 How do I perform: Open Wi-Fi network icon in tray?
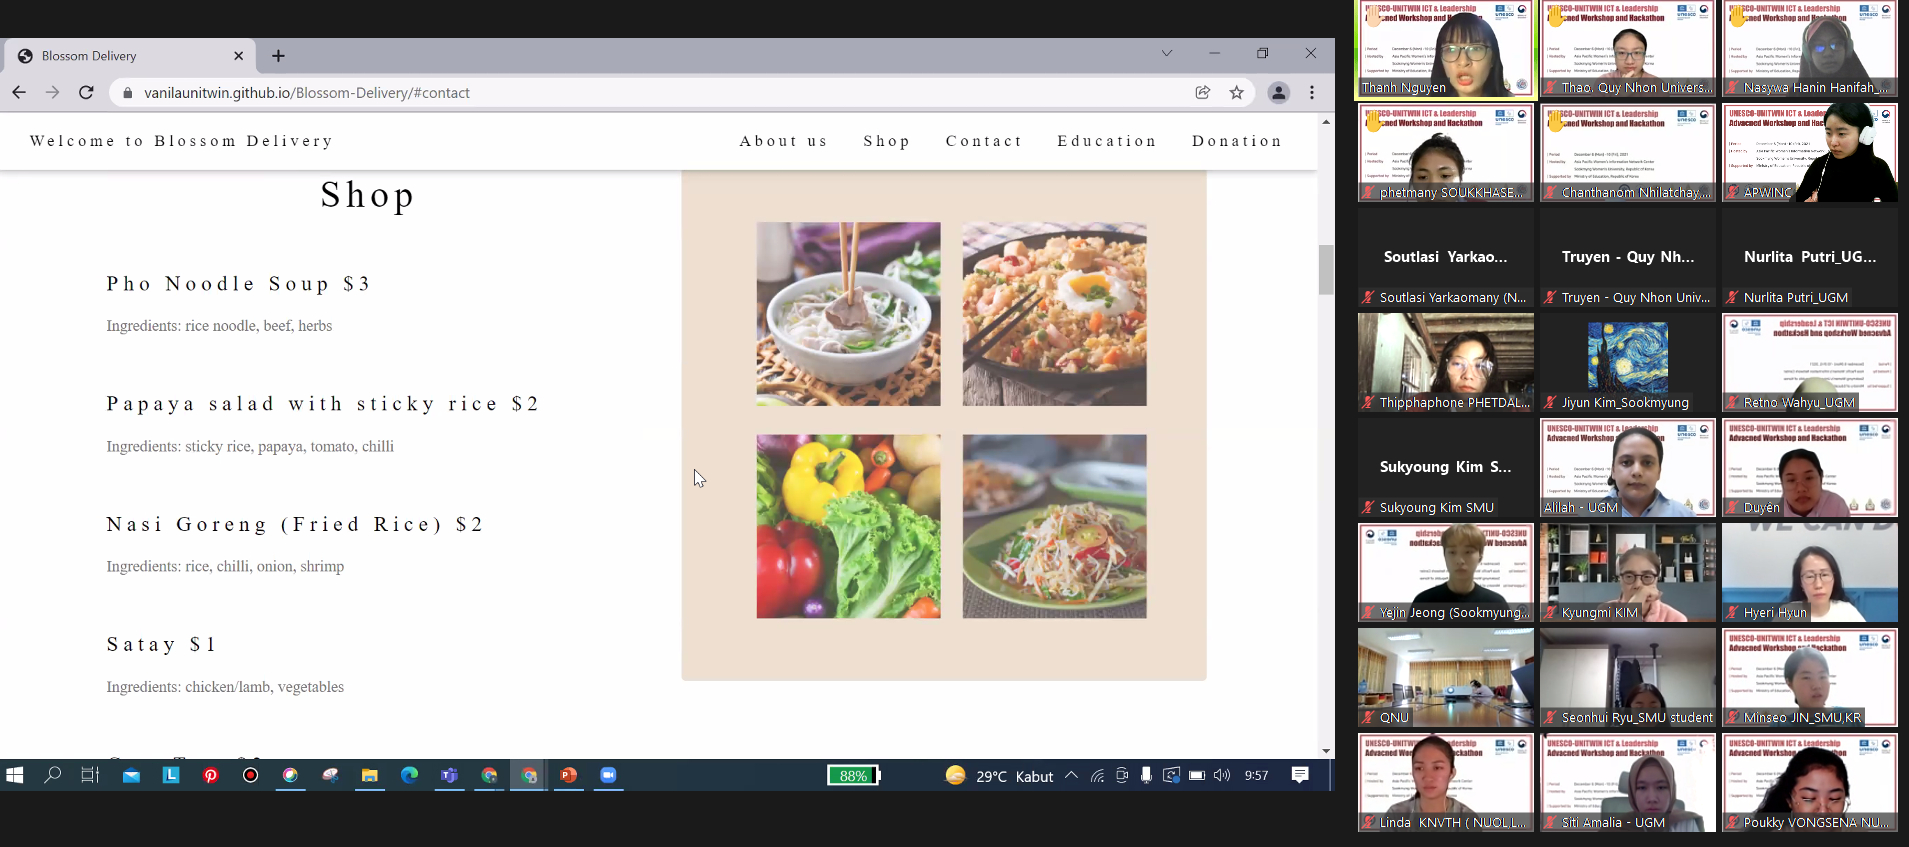point(1097,775)
